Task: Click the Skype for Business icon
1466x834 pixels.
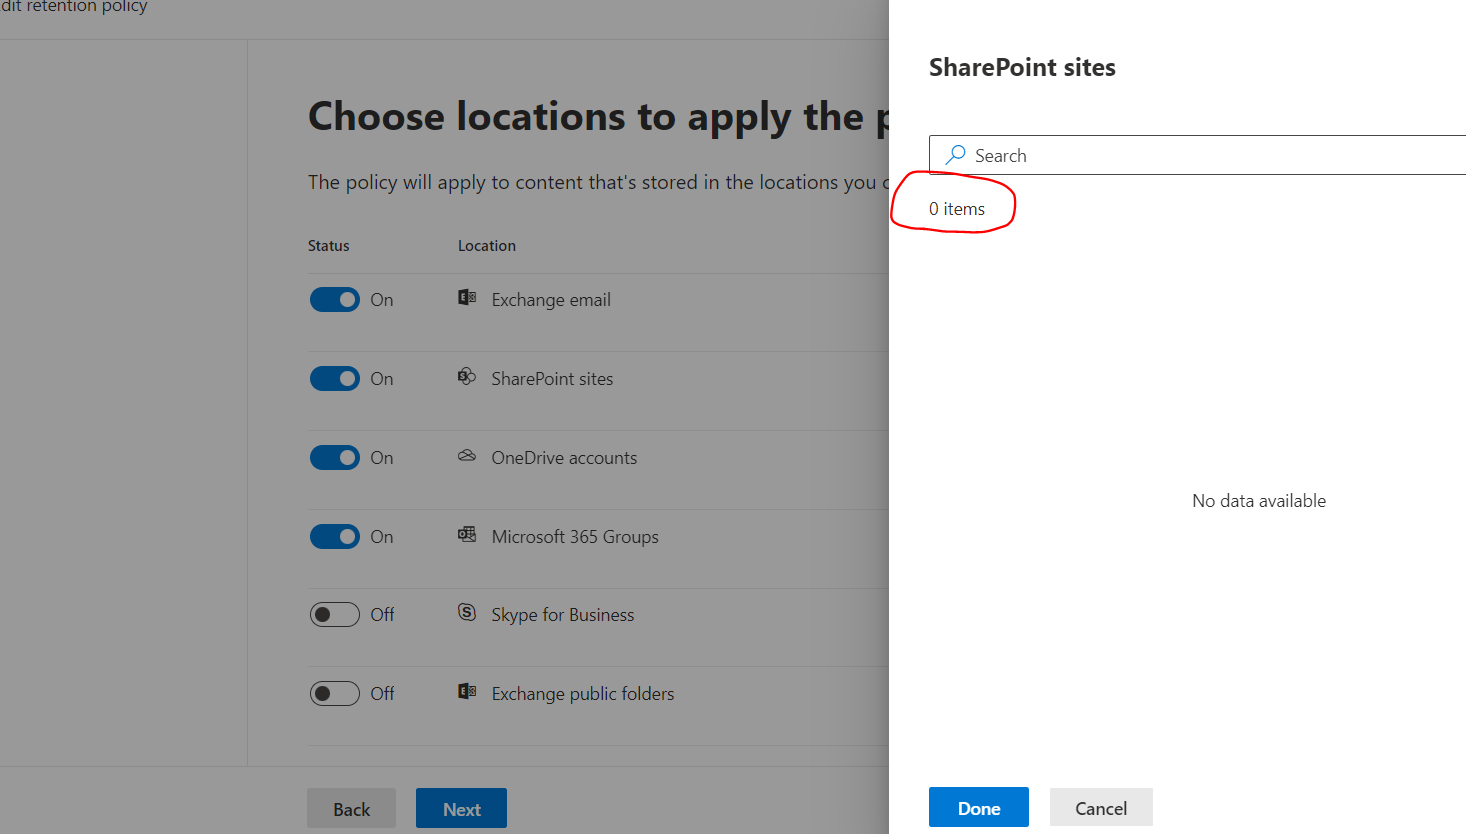Action: pyautogui.click(x=467, y=612)
